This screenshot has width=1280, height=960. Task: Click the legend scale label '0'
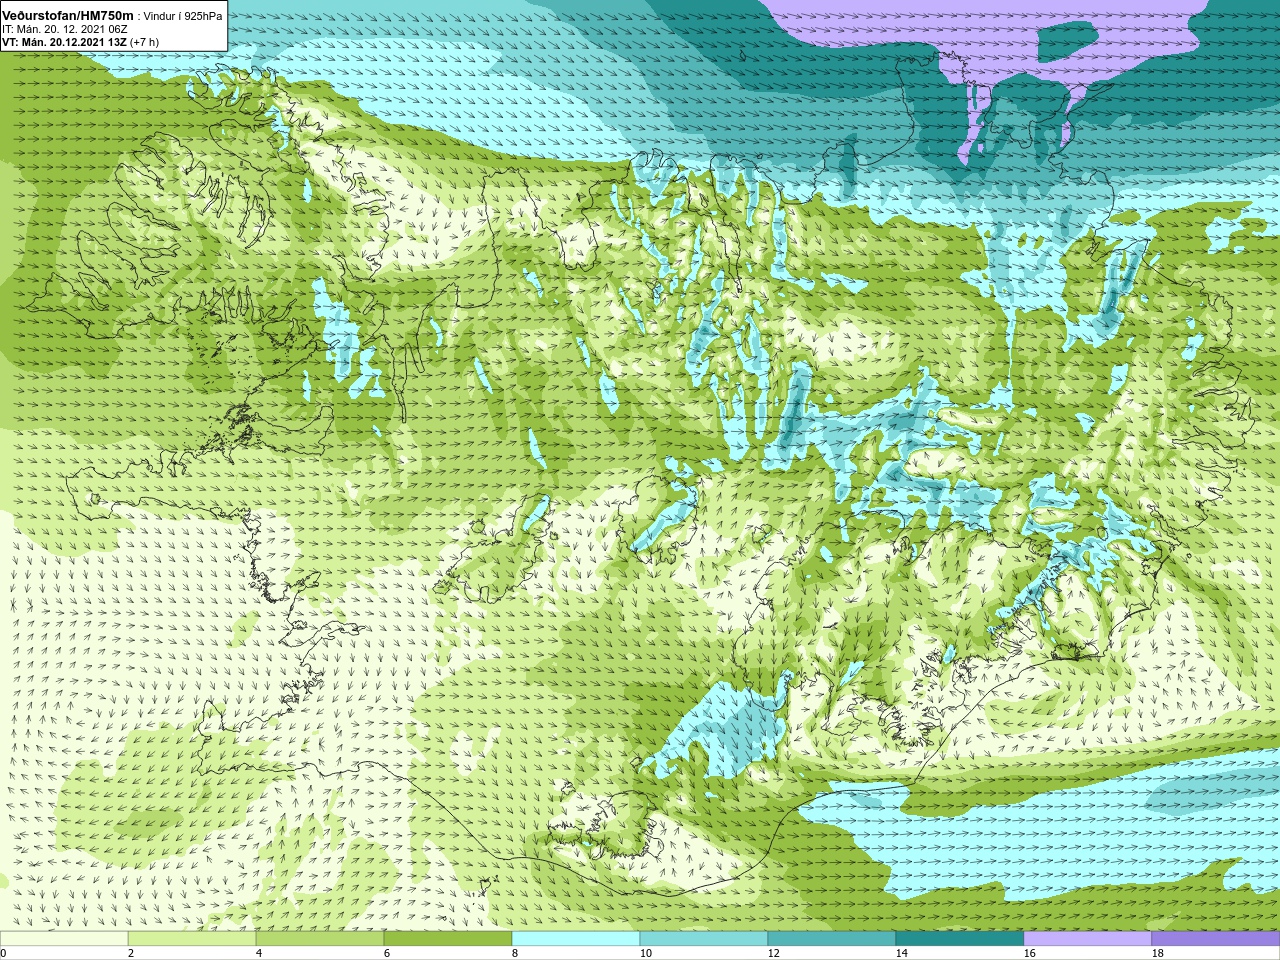(3, 953)
